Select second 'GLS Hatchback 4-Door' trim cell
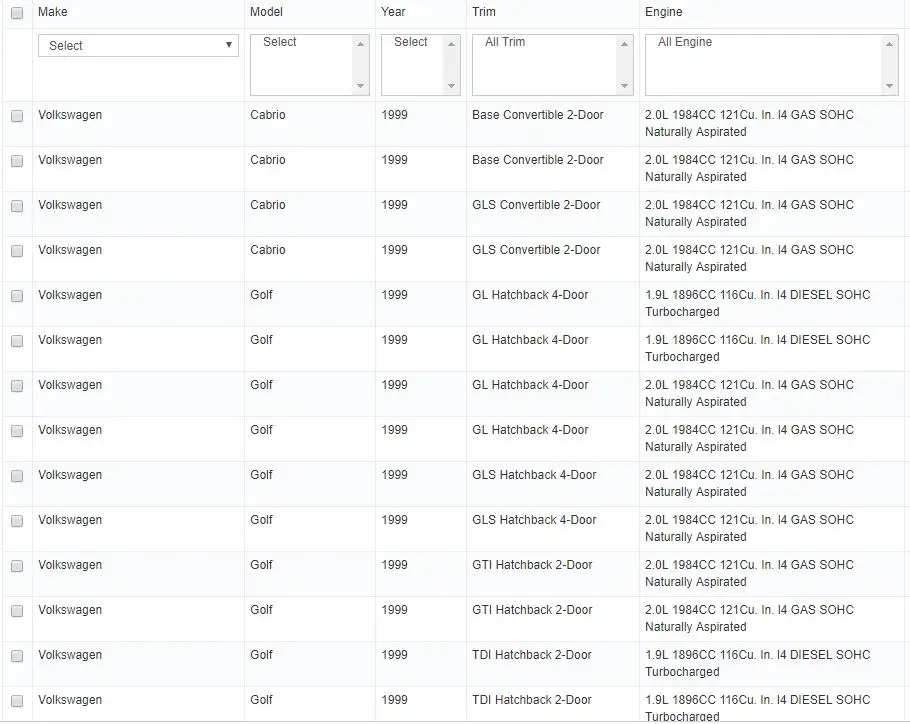 (x=534, y=520)
